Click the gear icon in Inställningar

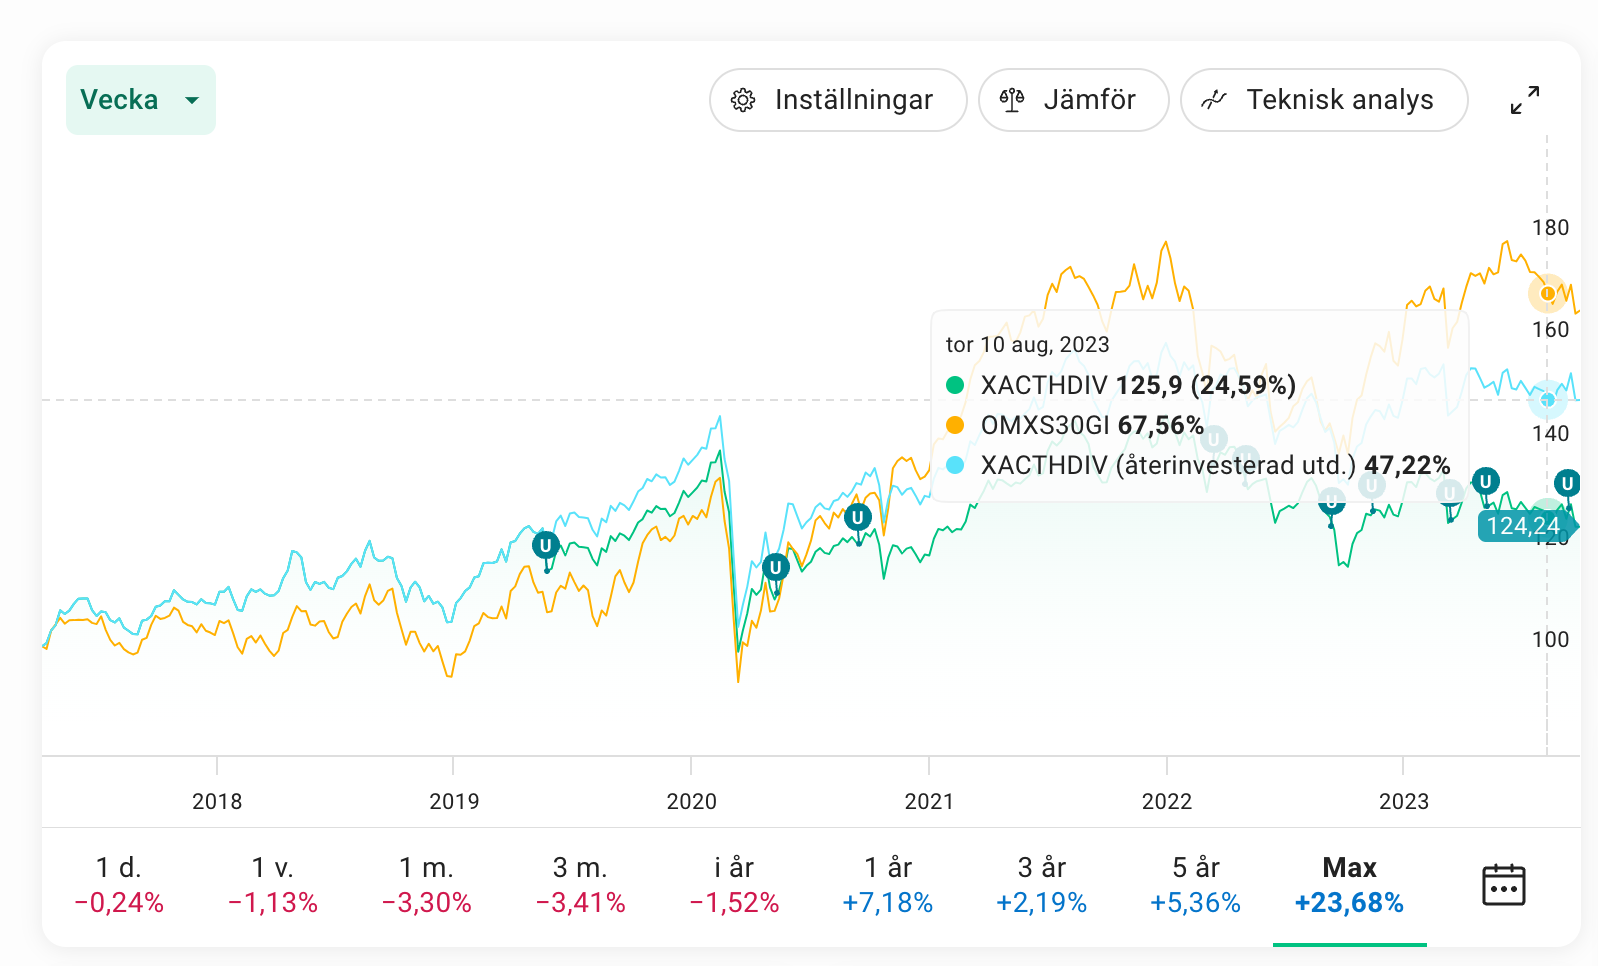coord(742,100)
